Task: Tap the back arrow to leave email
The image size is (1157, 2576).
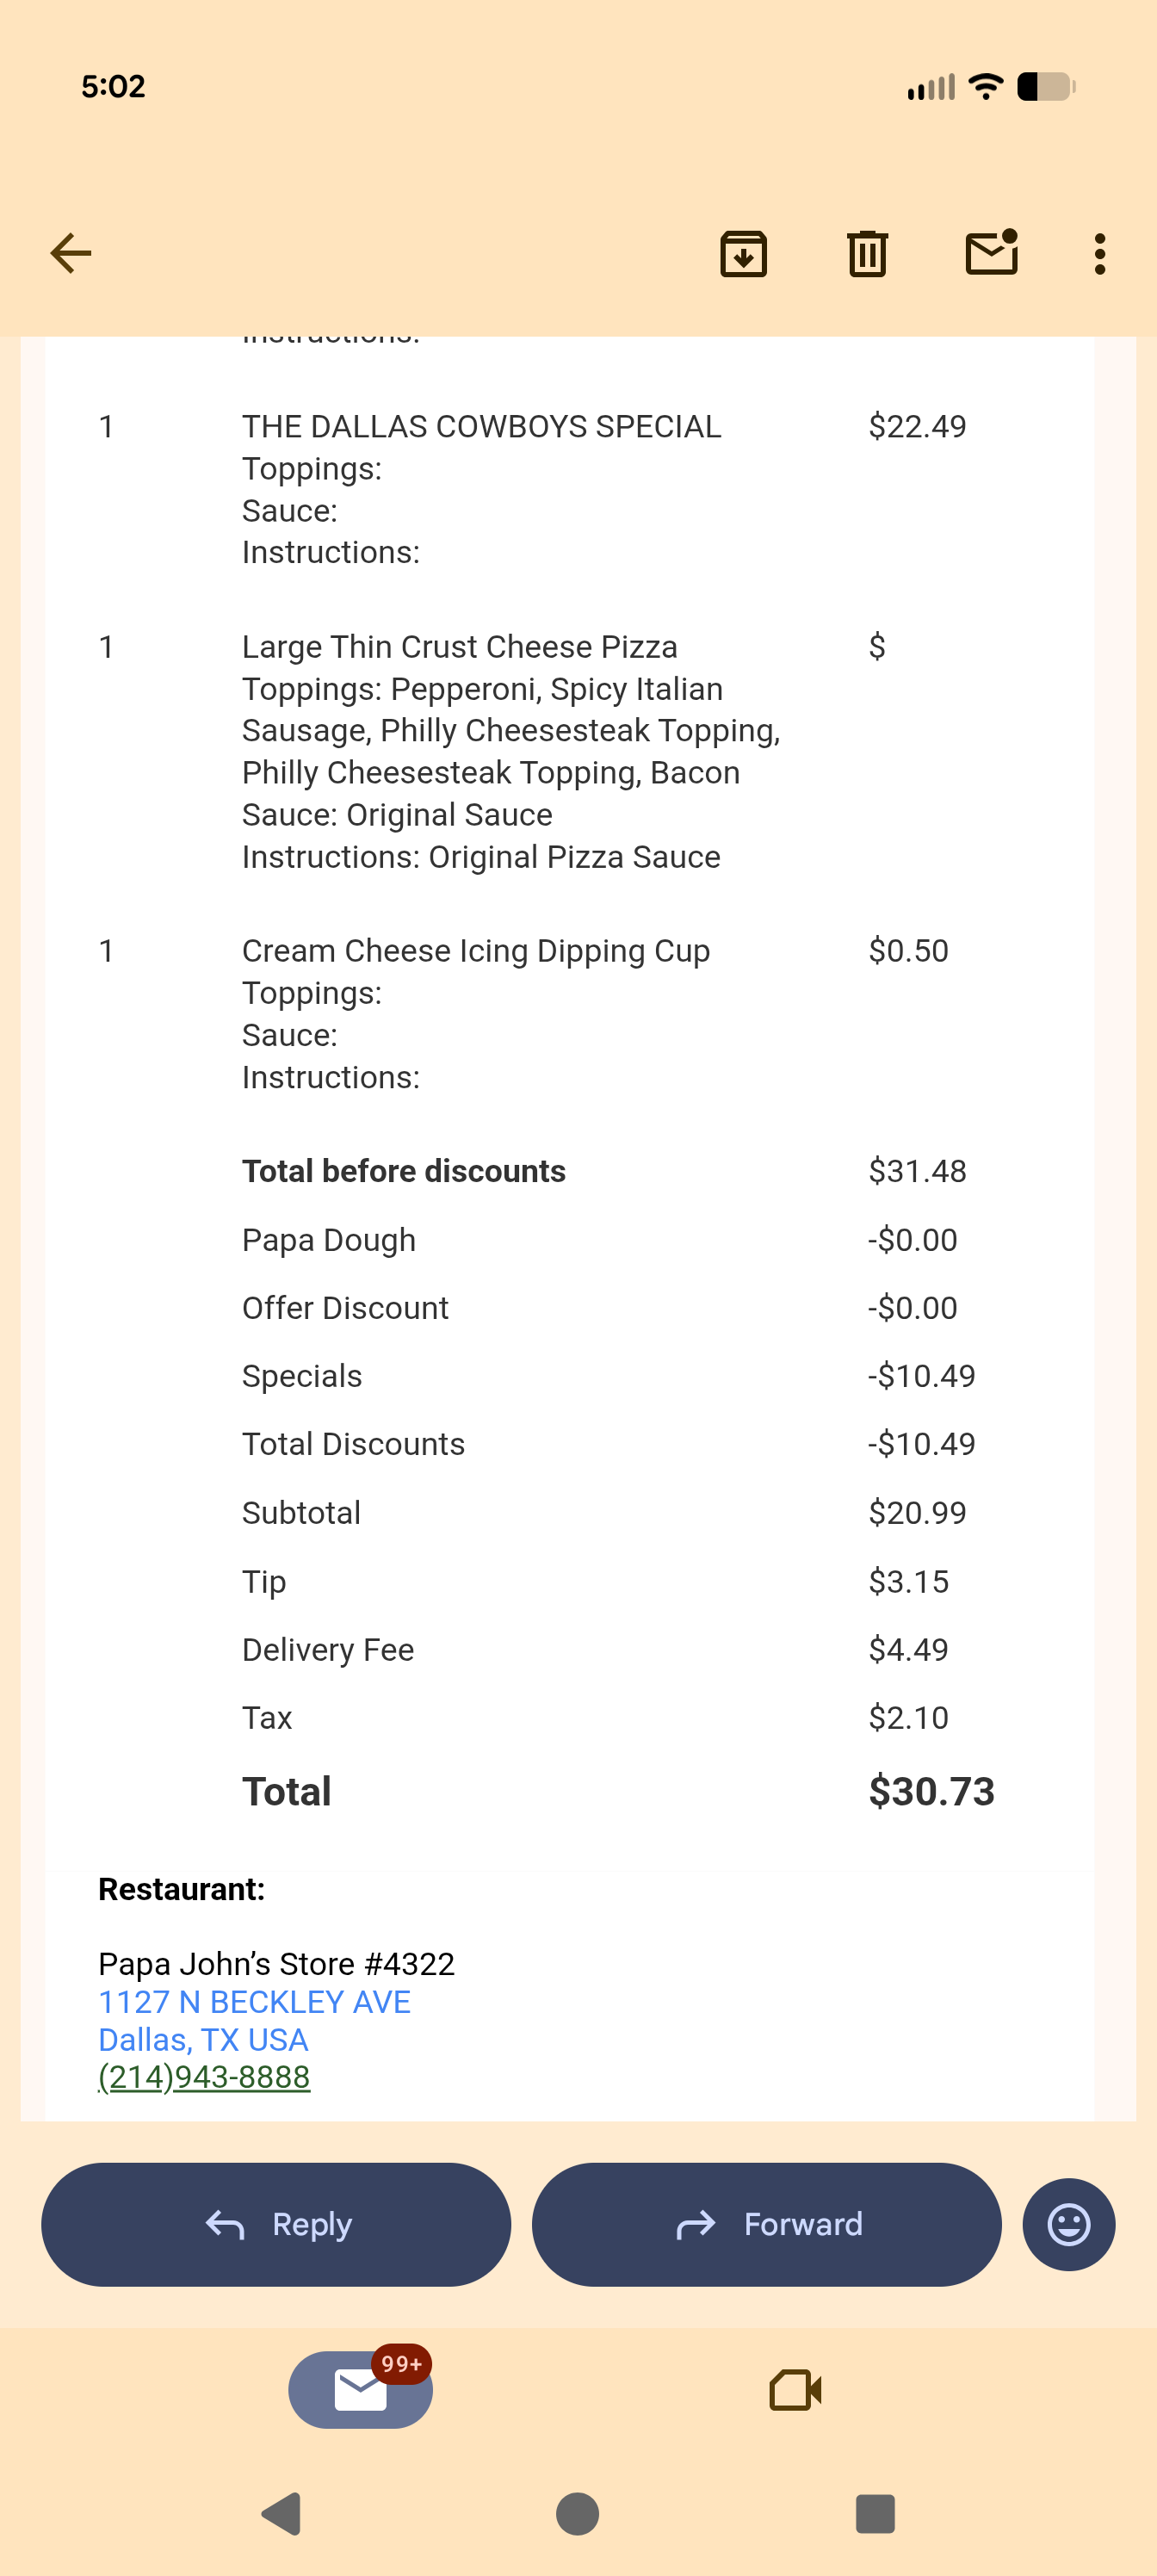Action: pyautogui.click(x=71, y=253)
